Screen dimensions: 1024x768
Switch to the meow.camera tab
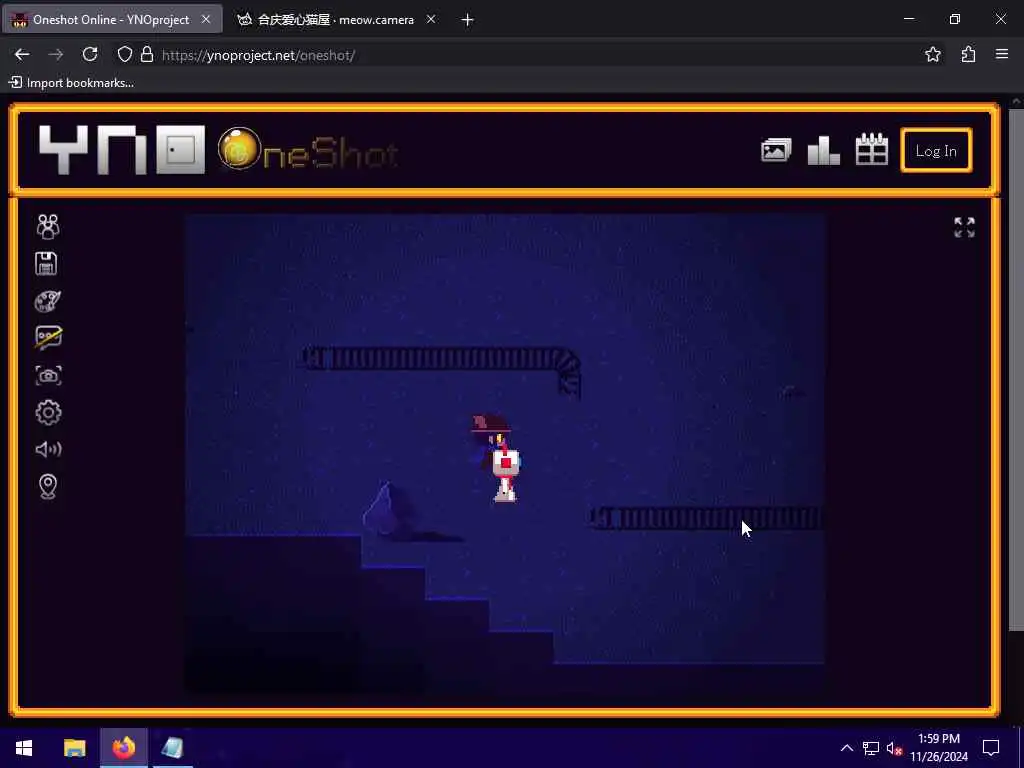336,20
